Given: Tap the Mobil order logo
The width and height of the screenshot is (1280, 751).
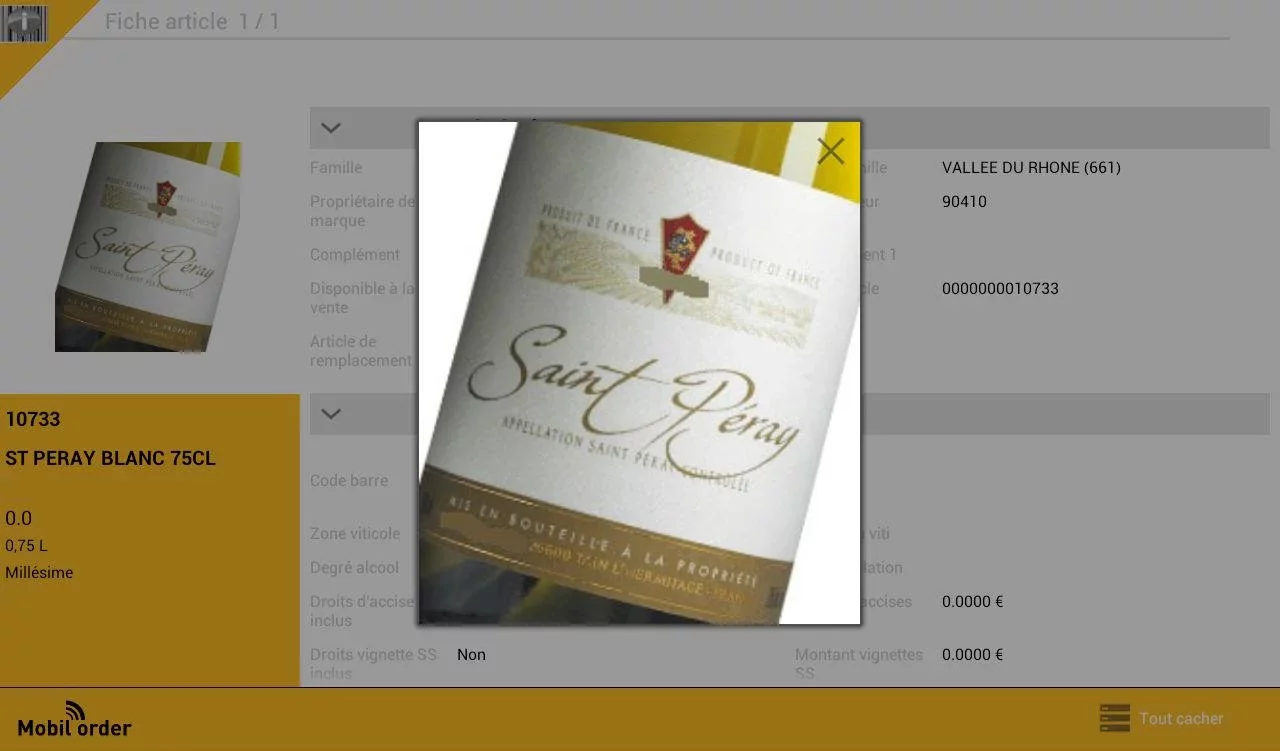Looking at the screenshot, I should (x=74, y=720).
